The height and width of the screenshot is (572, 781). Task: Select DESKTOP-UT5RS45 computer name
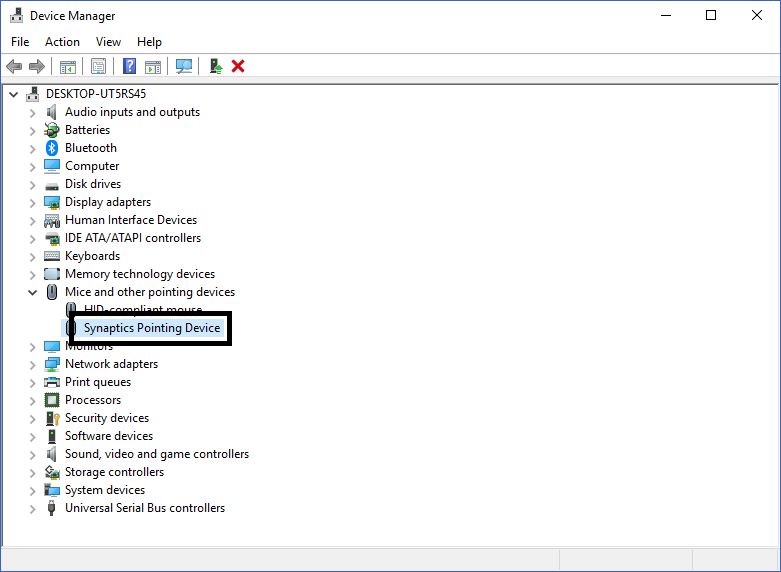96,94
